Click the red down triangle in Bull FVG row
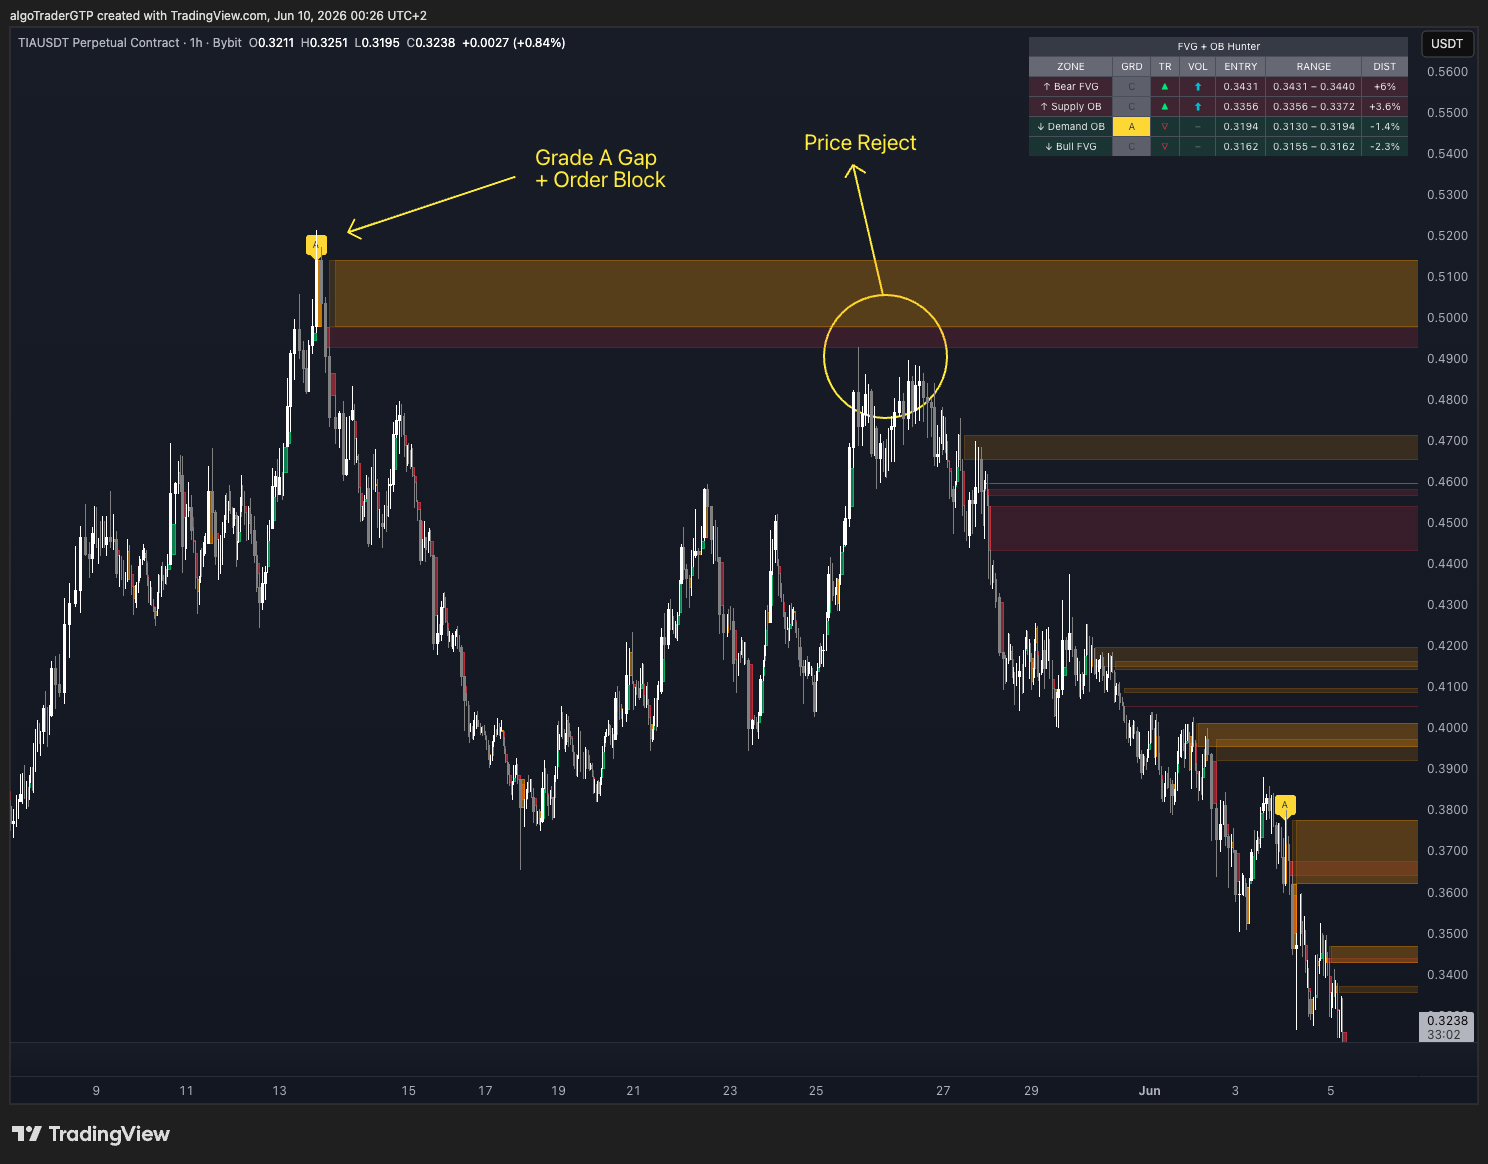 (x=1164, y=147)
